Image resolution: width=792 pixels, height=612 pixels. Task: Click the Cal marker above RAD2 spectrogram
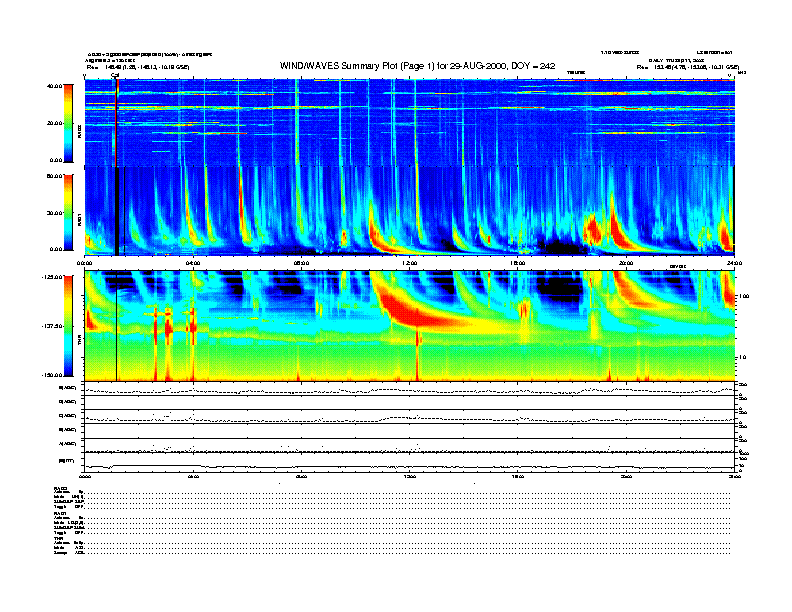(115, 76)
